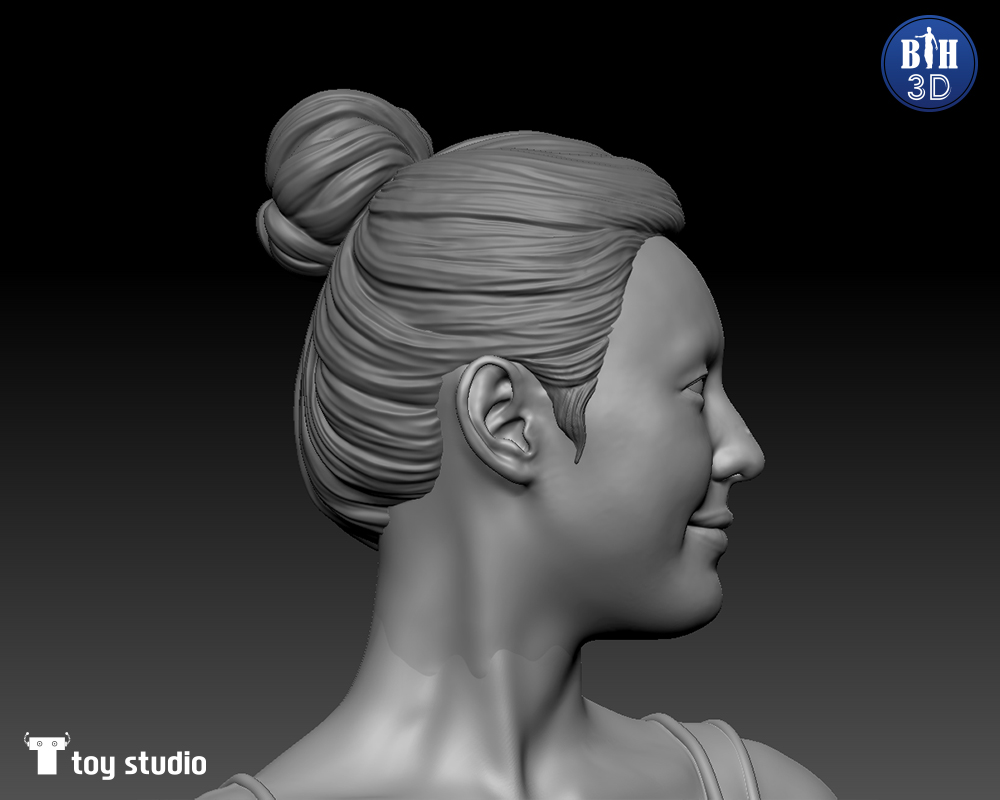Click the toy studio robot T icon

point(46,753)
